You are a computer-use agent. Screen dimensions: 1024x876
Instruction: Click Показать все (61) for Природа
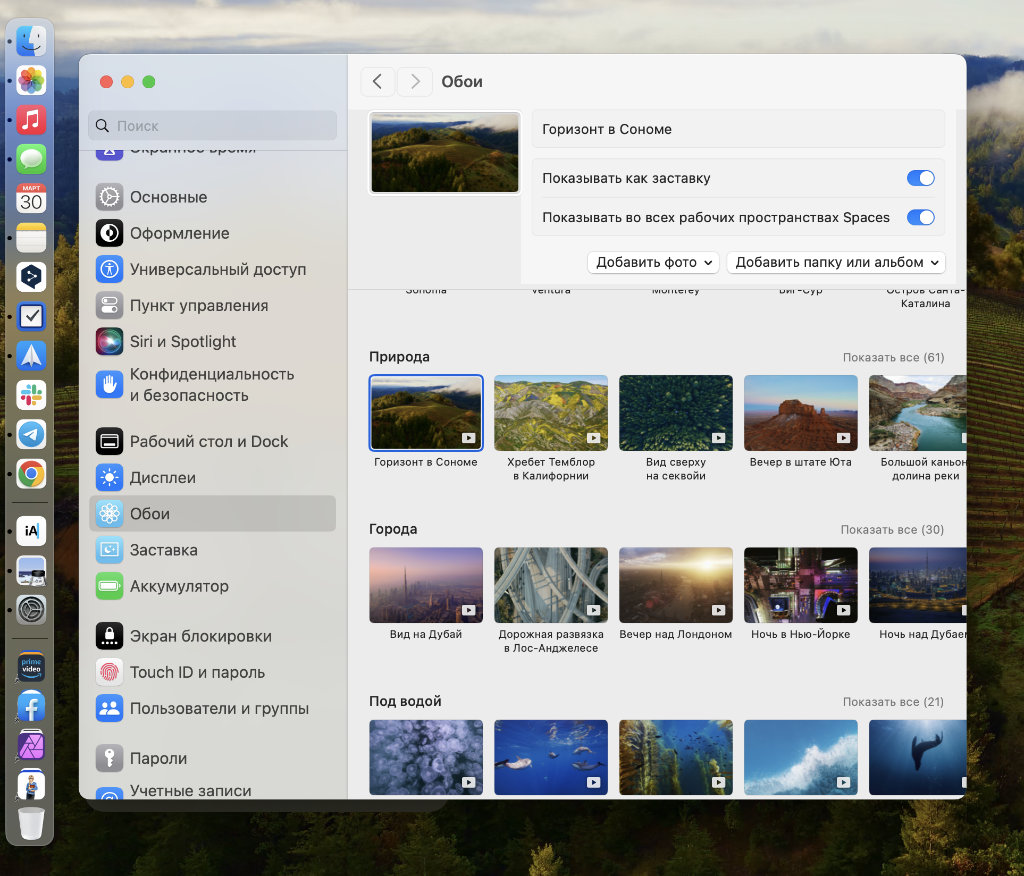[892, 357]
